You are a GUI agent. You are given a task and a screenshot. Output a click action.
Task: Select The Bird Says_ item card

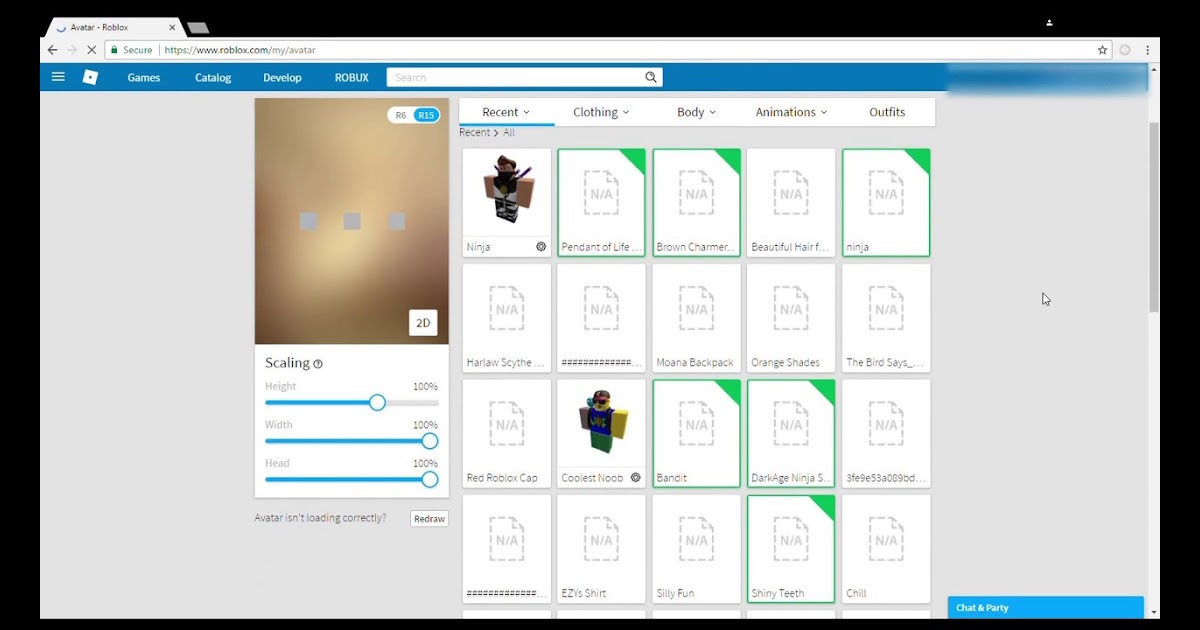pyautogui.click(x=886, y=318)
